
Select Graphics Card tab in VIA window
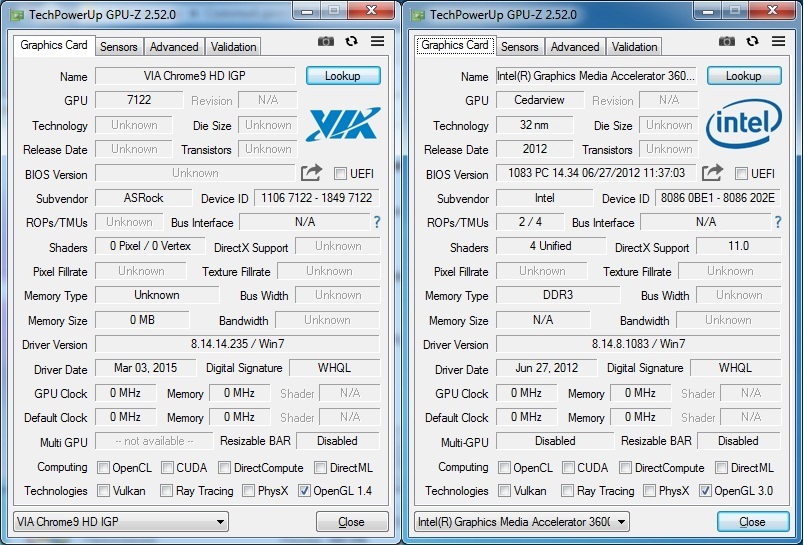point(54,45)
